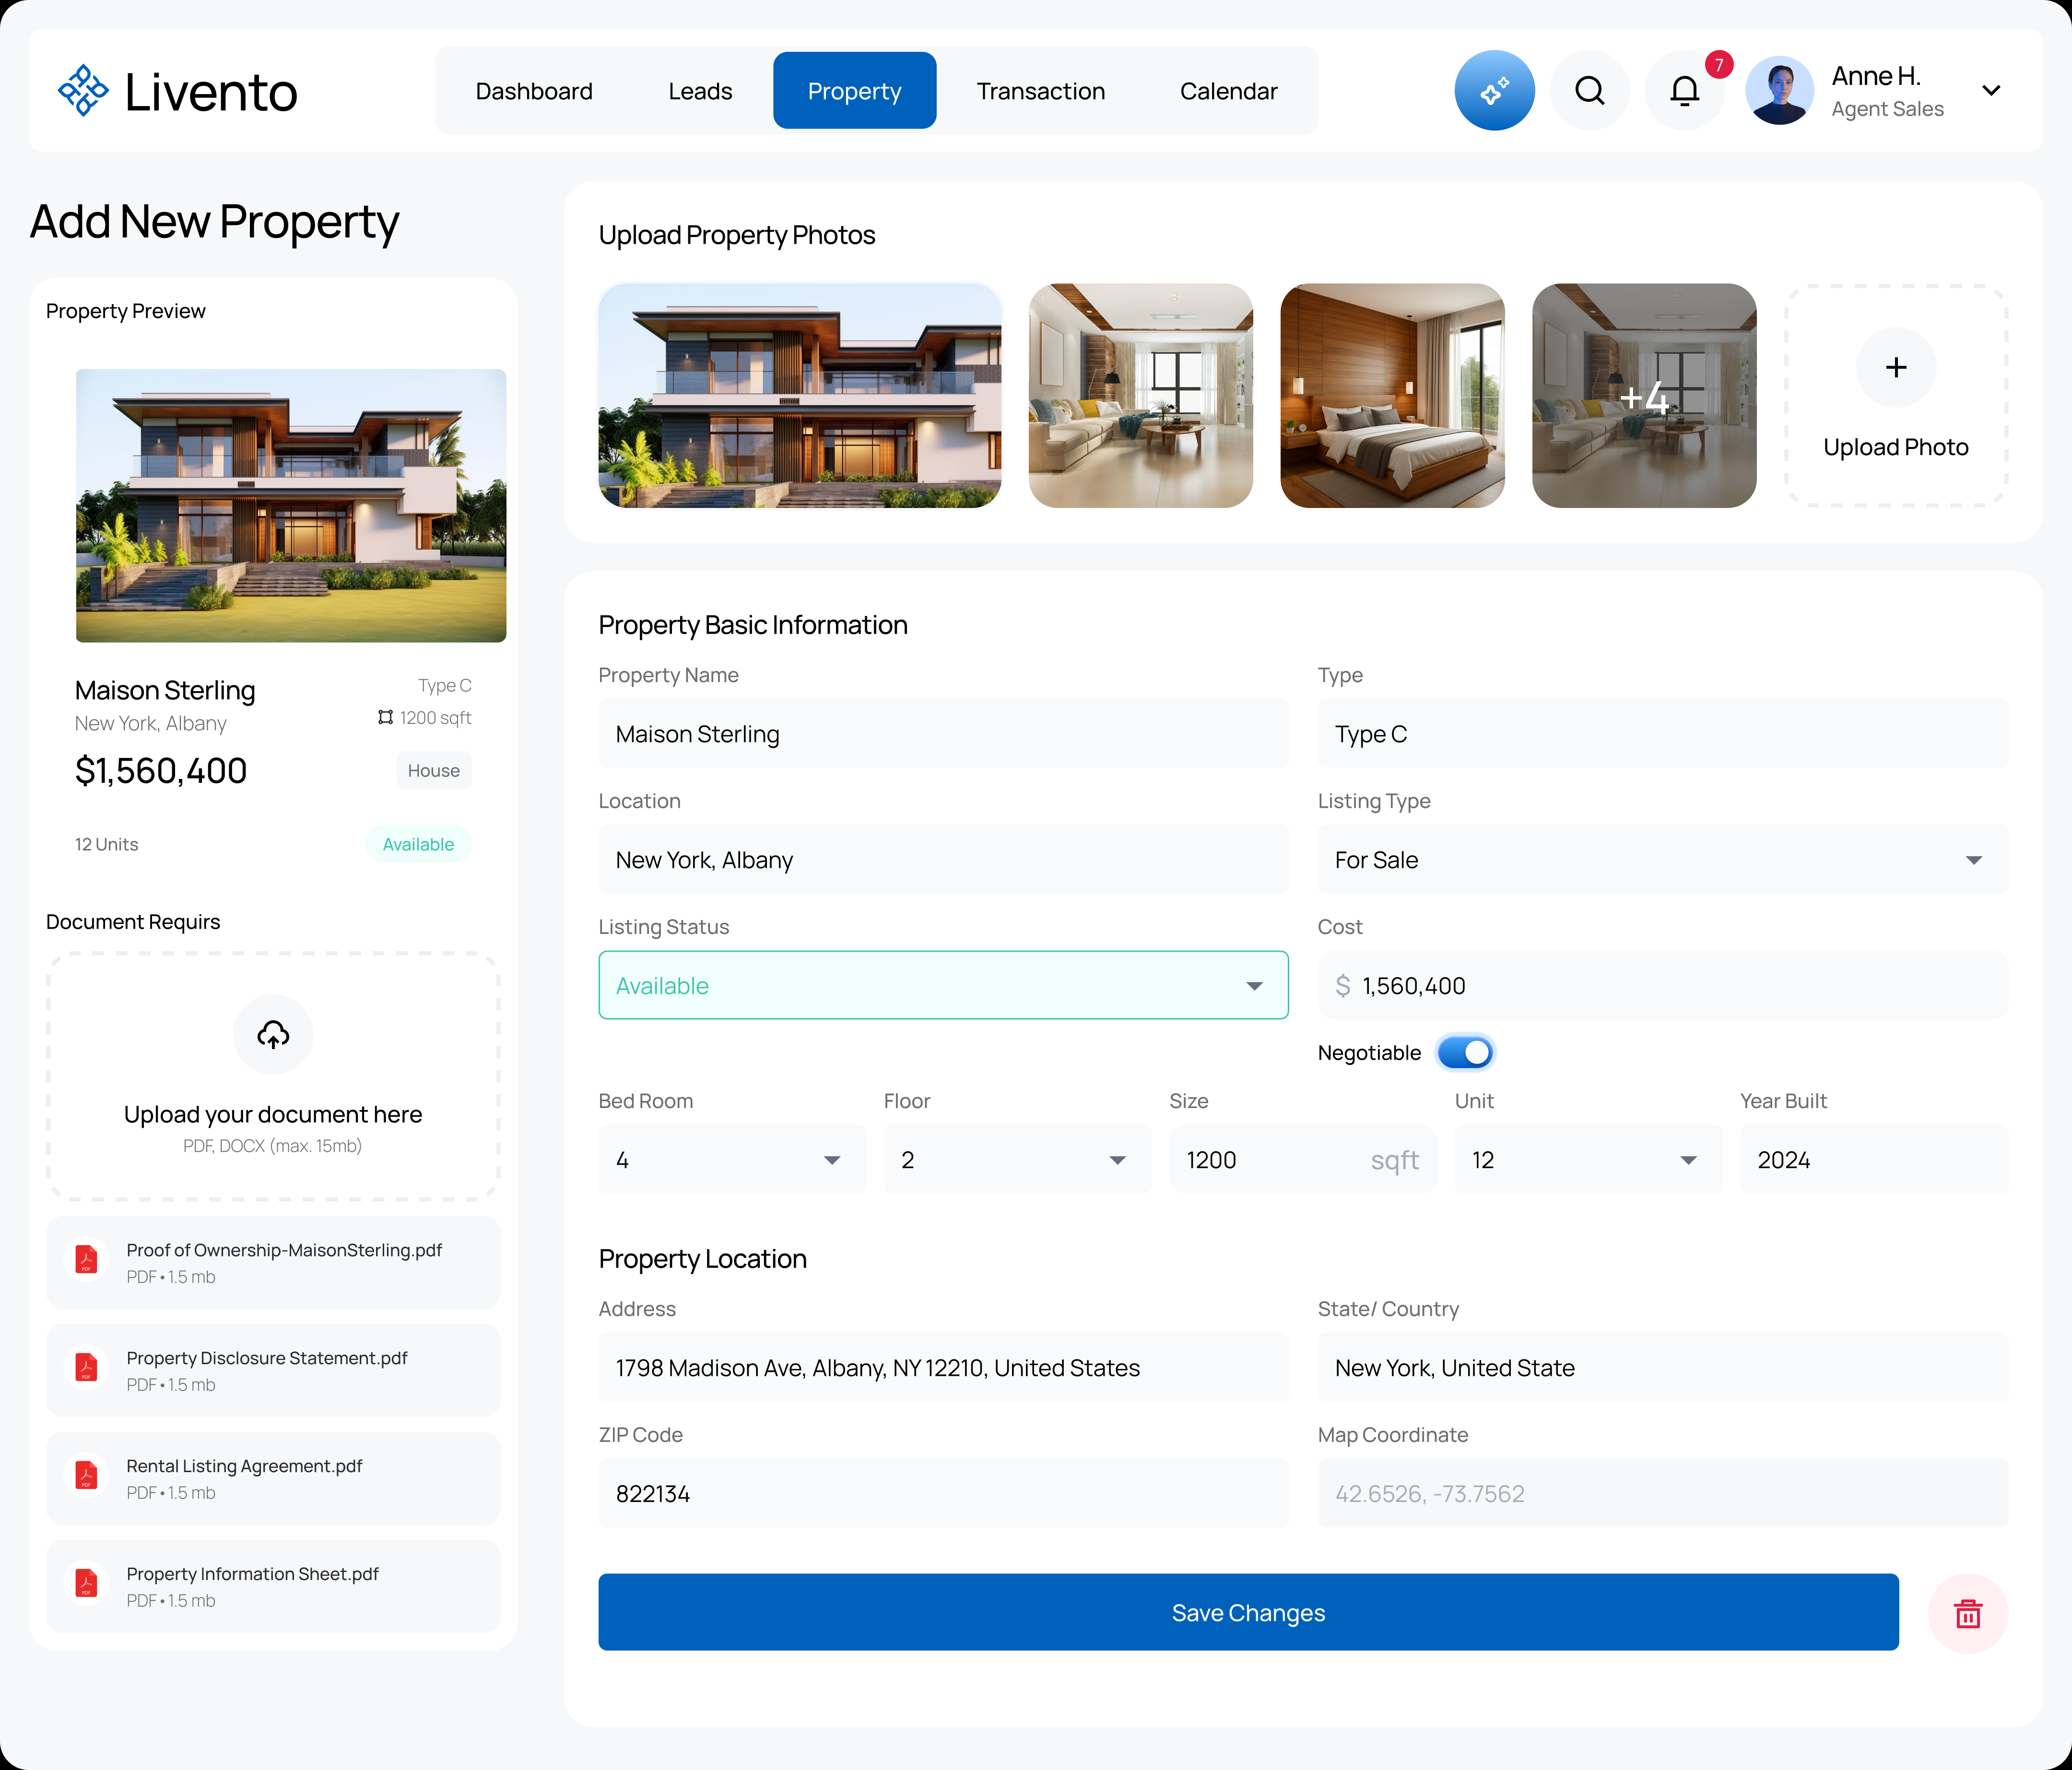The image size is (2072, 1770).
Task: Expand Anne H. profile chevron
Action: pyautogui.click(x=1990, y=91)
